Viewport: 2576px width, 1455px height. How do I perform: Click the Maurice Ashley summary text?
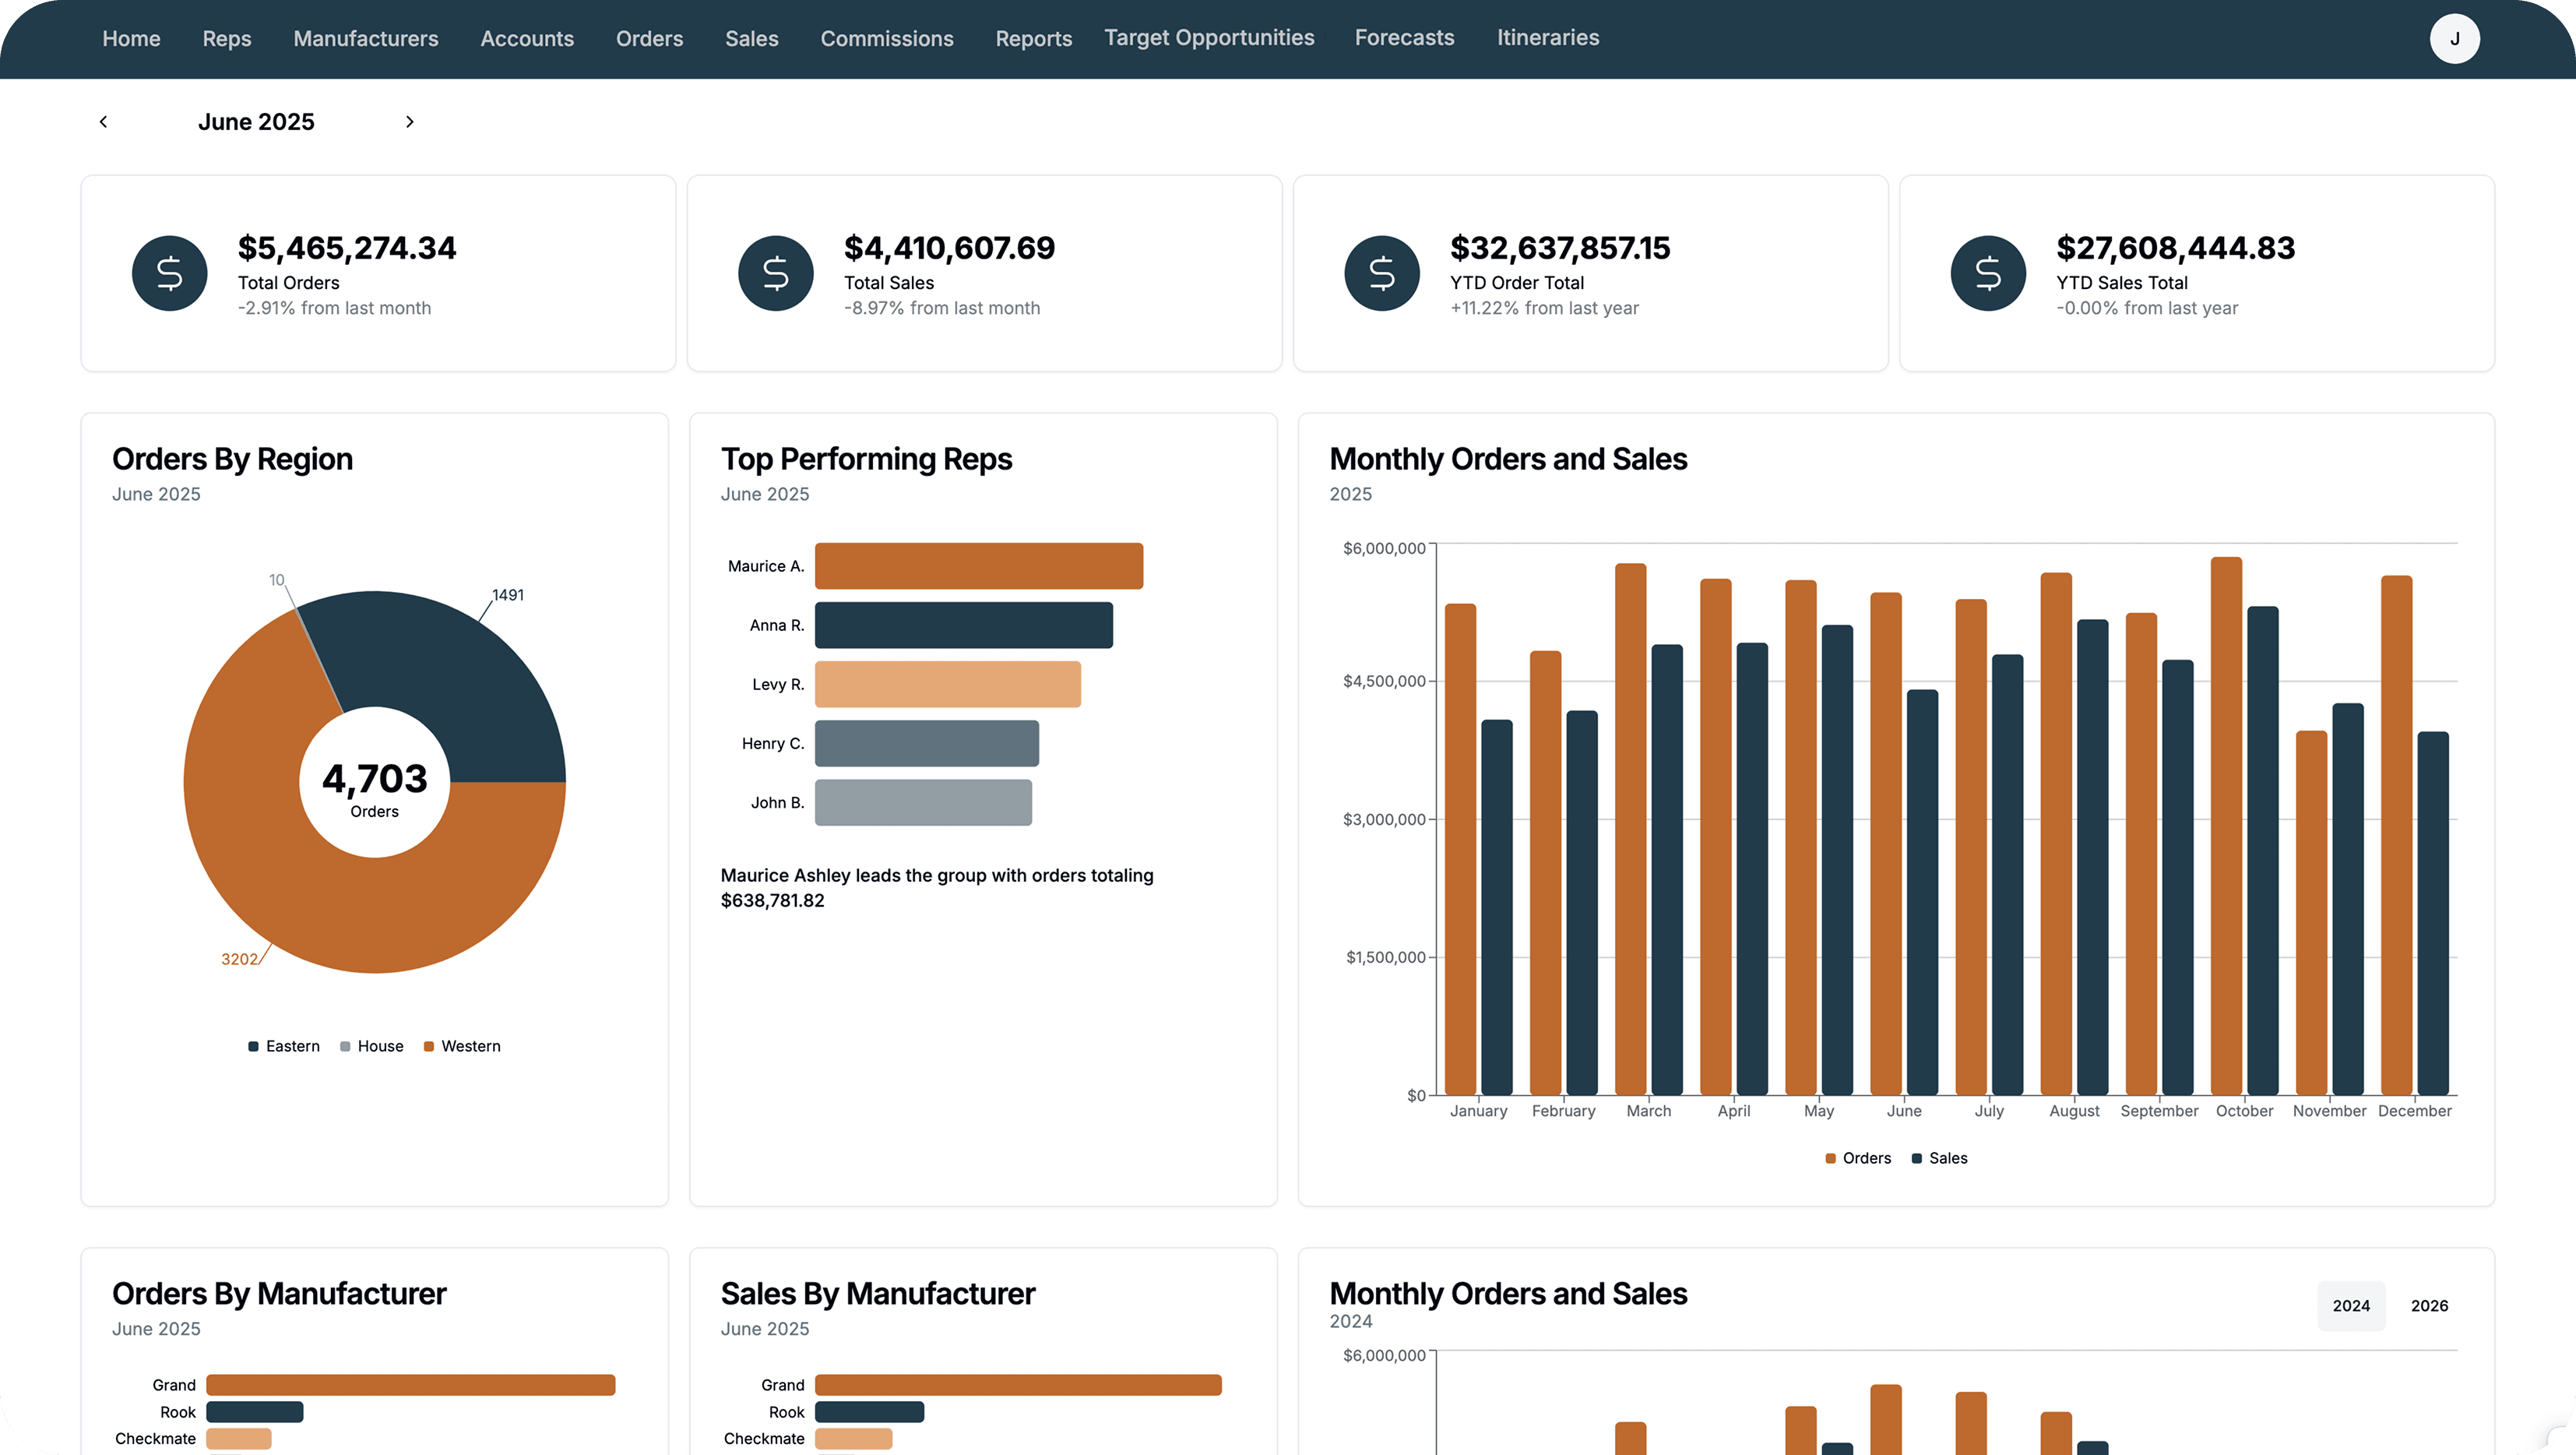937,887
